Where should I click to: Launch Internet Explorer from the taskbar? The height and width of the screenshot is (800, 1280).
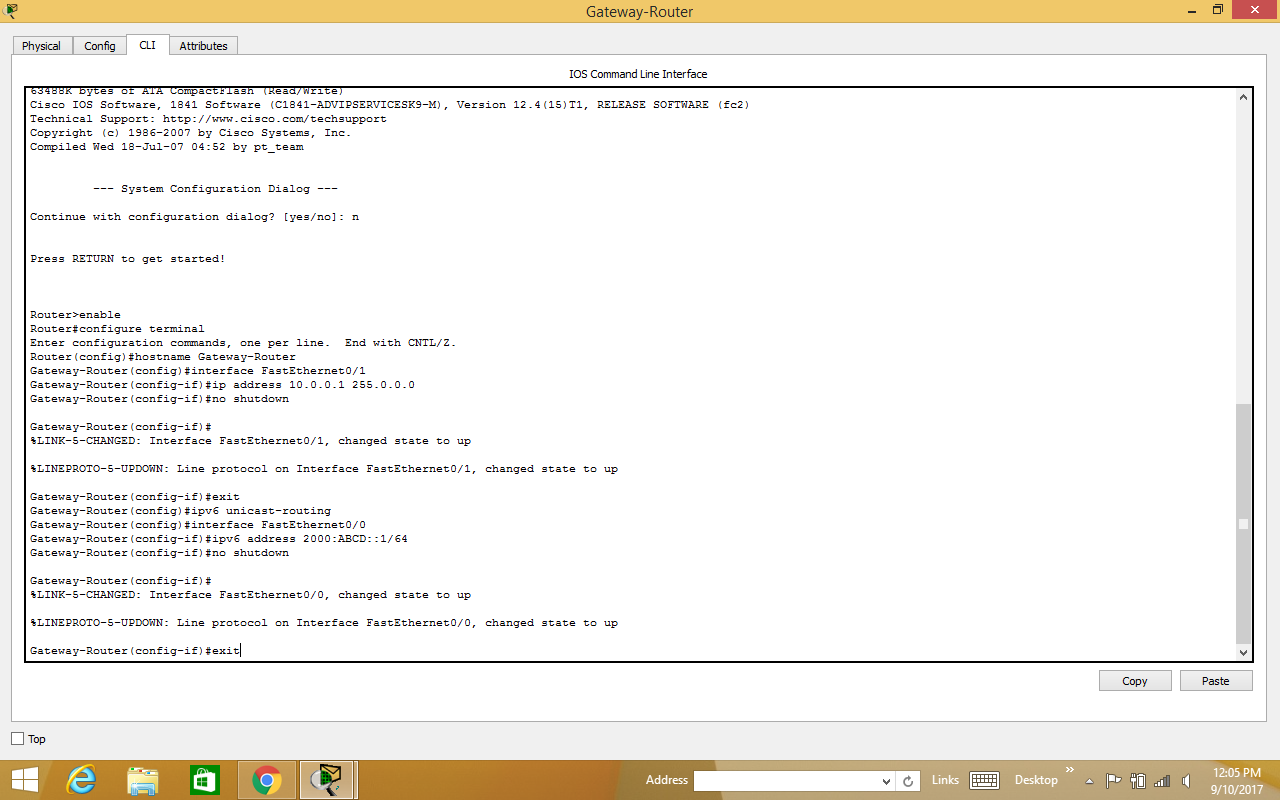click(x=81, y=780)
